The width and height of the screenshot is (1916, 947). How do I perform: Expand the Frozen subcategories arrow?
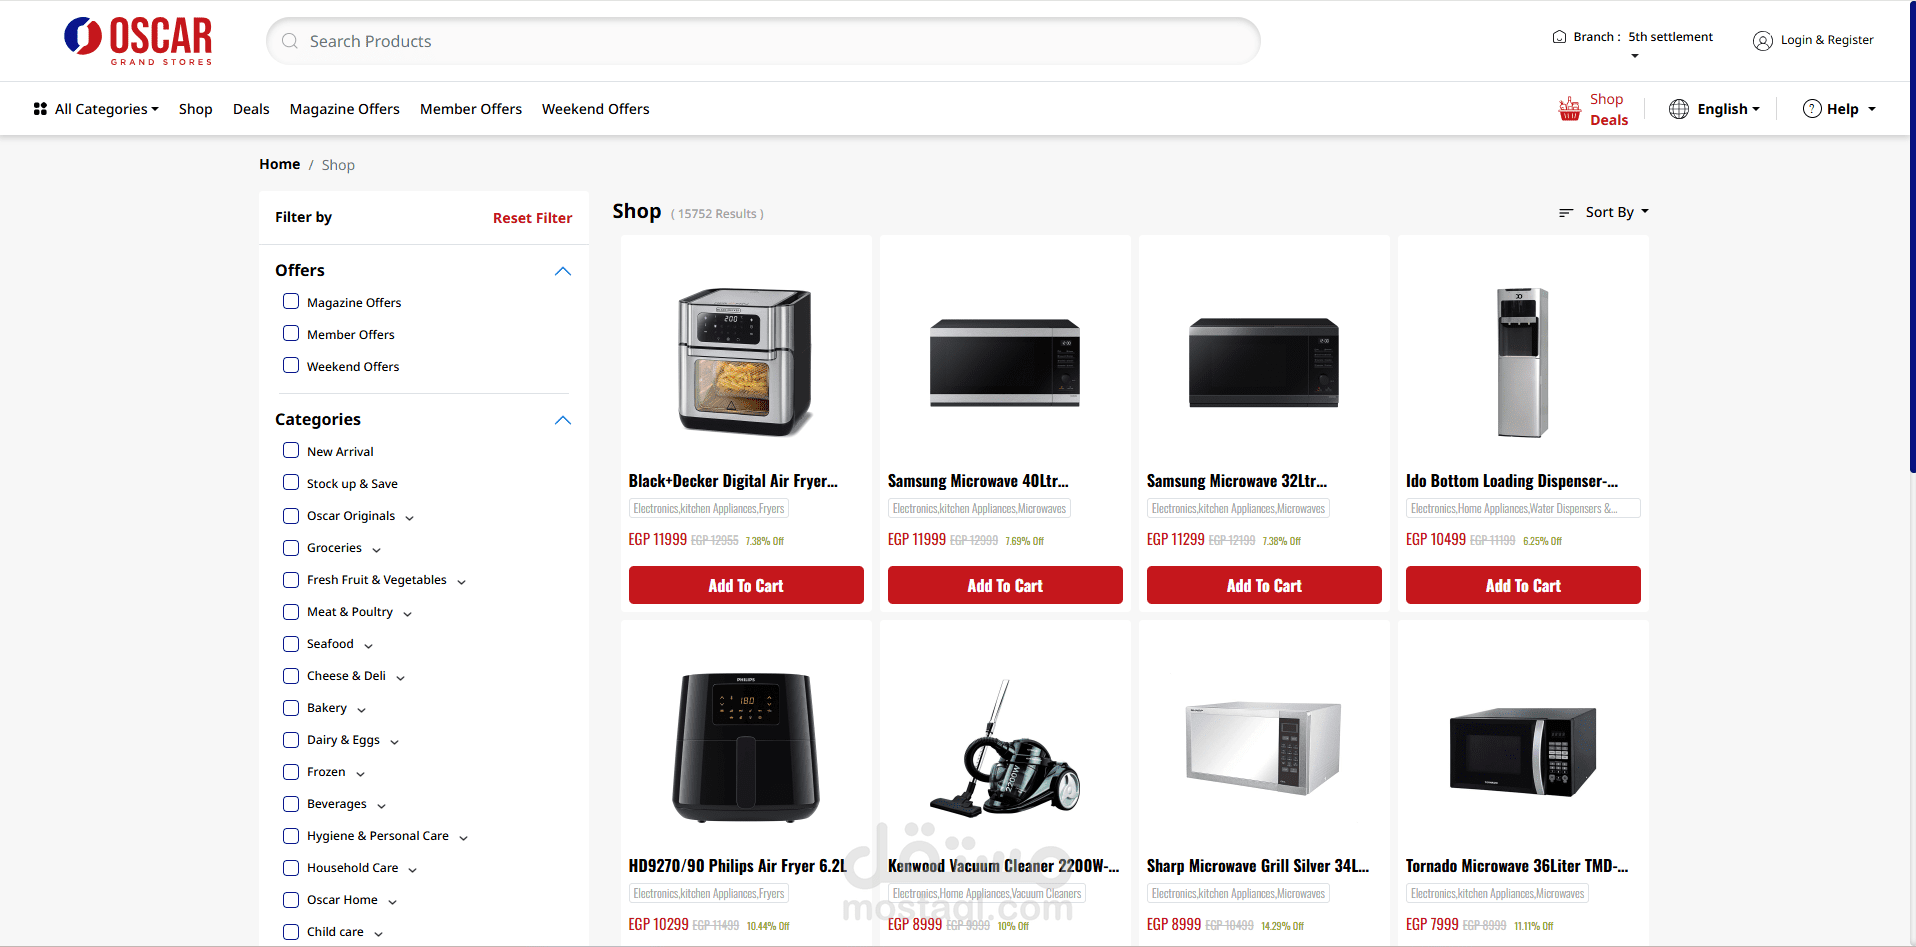coord(361,774)
